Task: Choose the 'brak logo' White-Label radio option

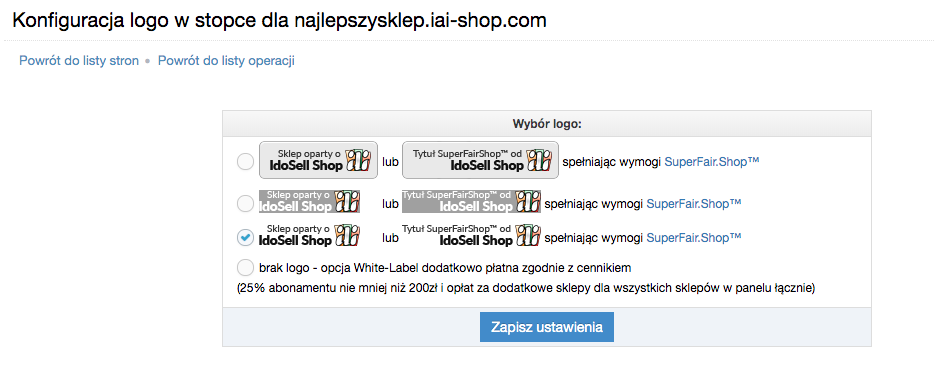Action: [245, 267]
